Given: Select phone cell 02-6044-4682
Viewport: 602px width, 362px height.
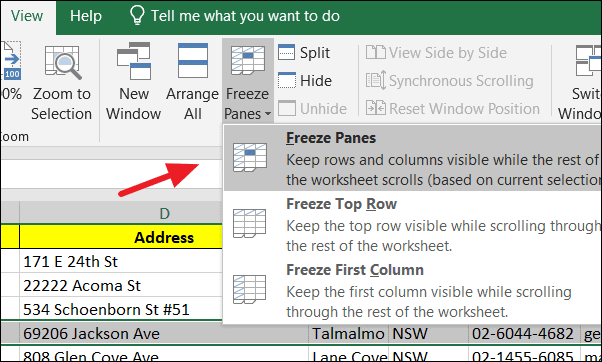Looking at the screenshot, I should pos(525,333).
